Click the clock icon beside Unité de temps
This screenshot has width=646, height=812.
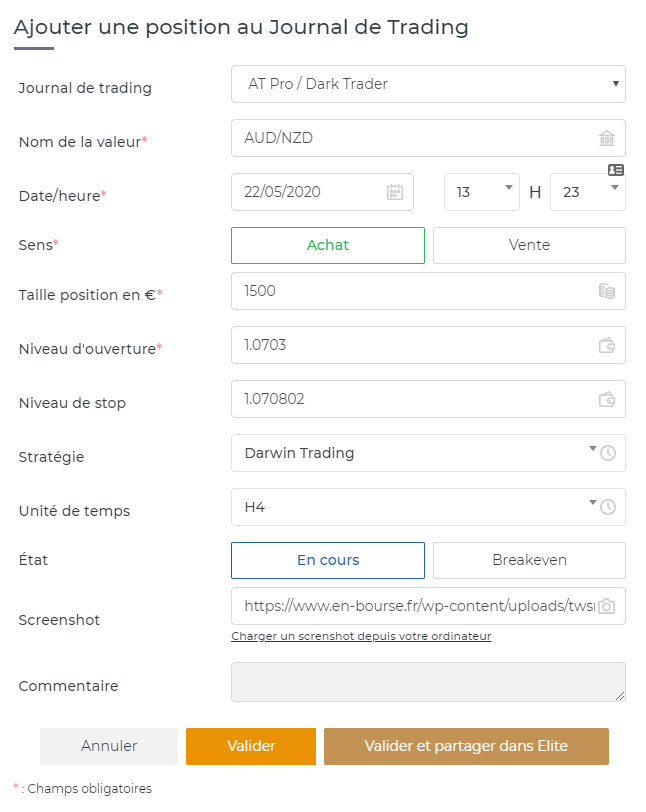[609, 507]
